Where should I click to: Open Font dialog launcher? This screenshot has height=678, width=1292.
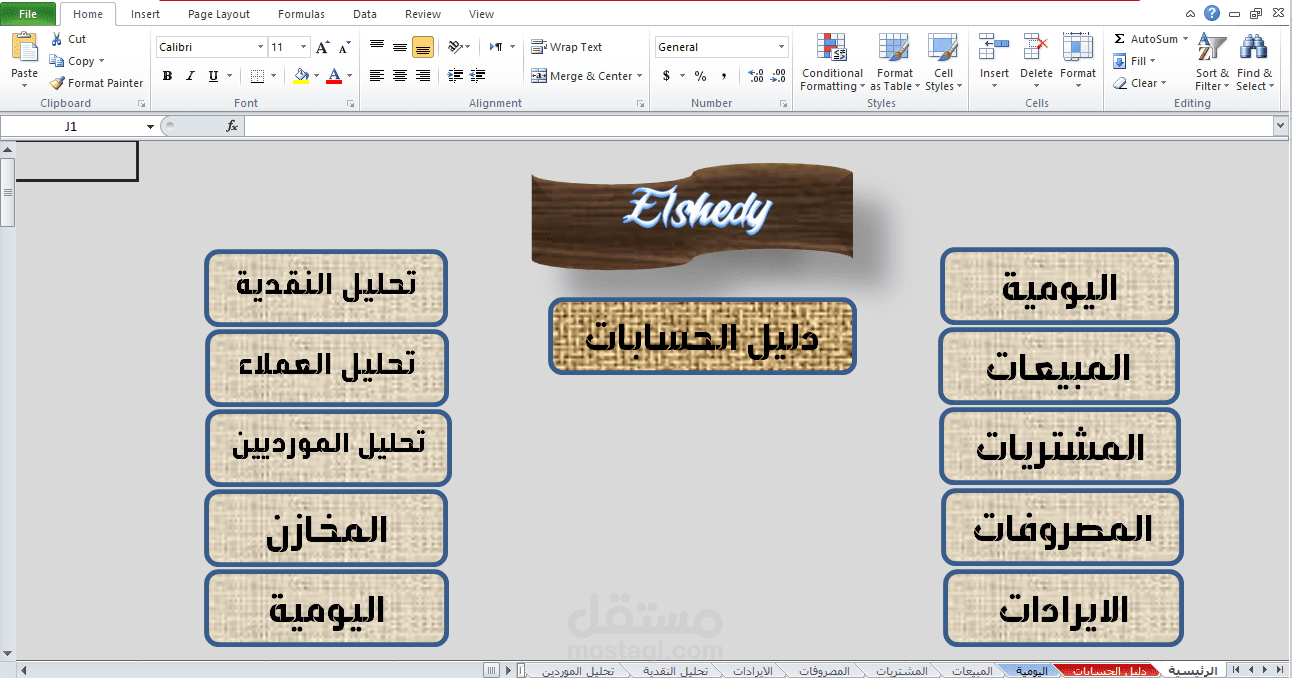[x=351, y=104]
